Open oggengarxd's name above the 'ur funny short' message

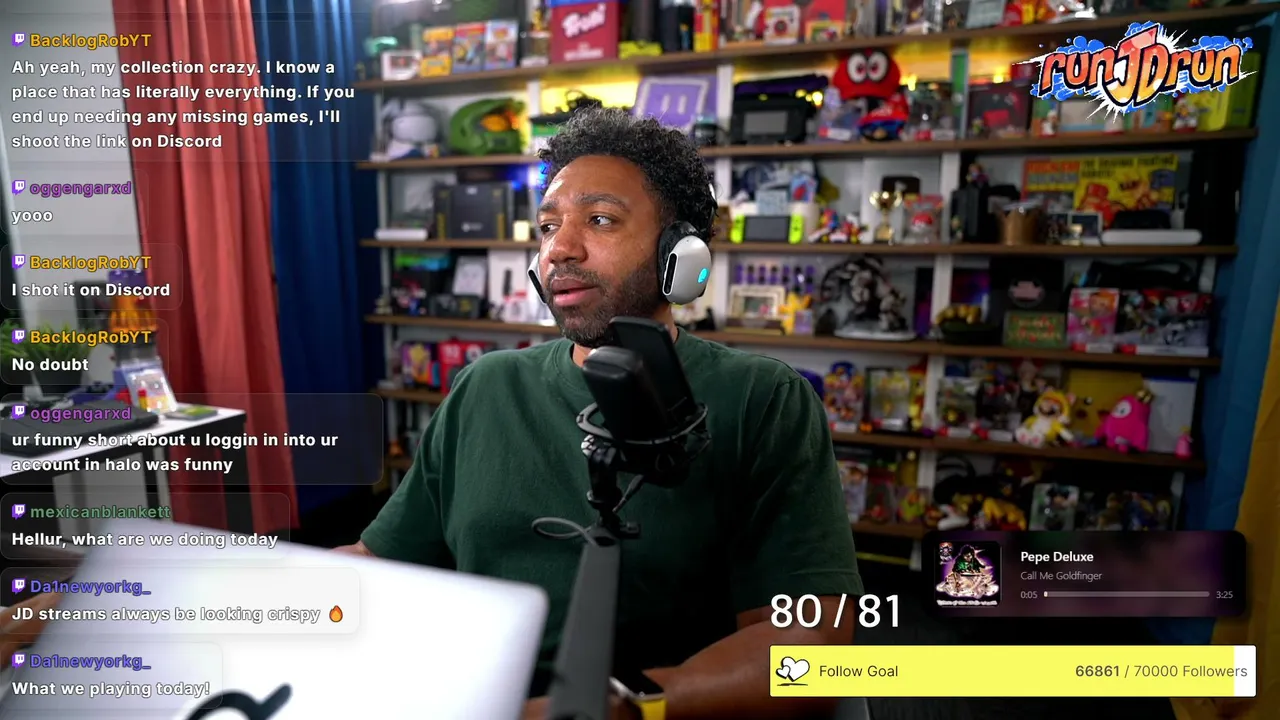(81, 413)
